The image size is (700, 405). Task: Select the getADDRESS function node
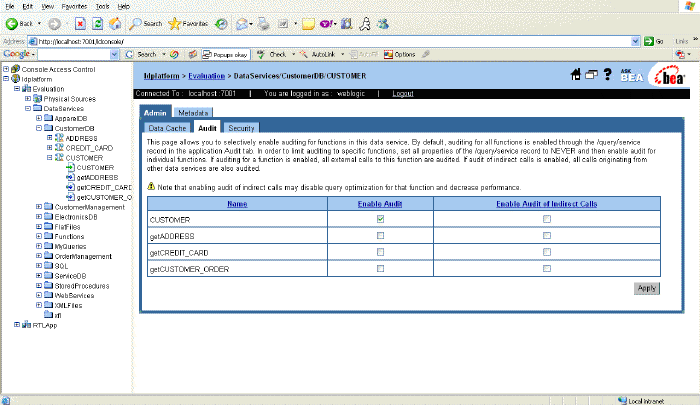[97, 177]
